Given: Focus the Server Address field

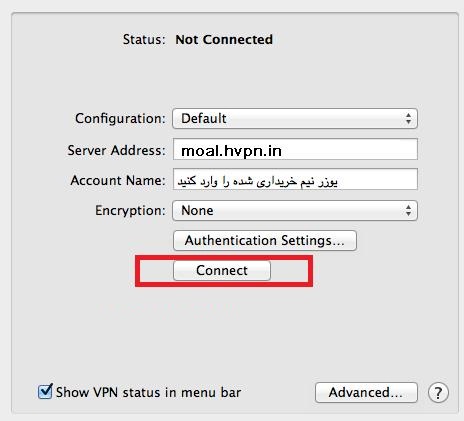Looking at the screenshot, I should 295,149.
